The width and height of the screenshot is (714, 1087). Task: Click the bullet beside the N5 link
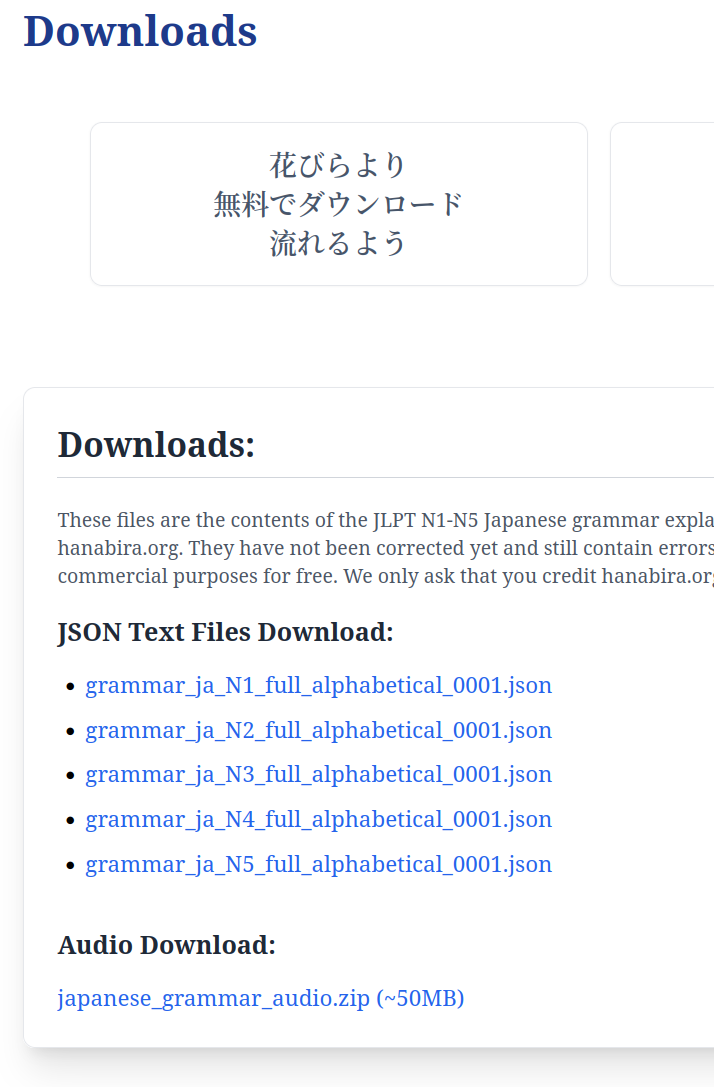(70, 866)
